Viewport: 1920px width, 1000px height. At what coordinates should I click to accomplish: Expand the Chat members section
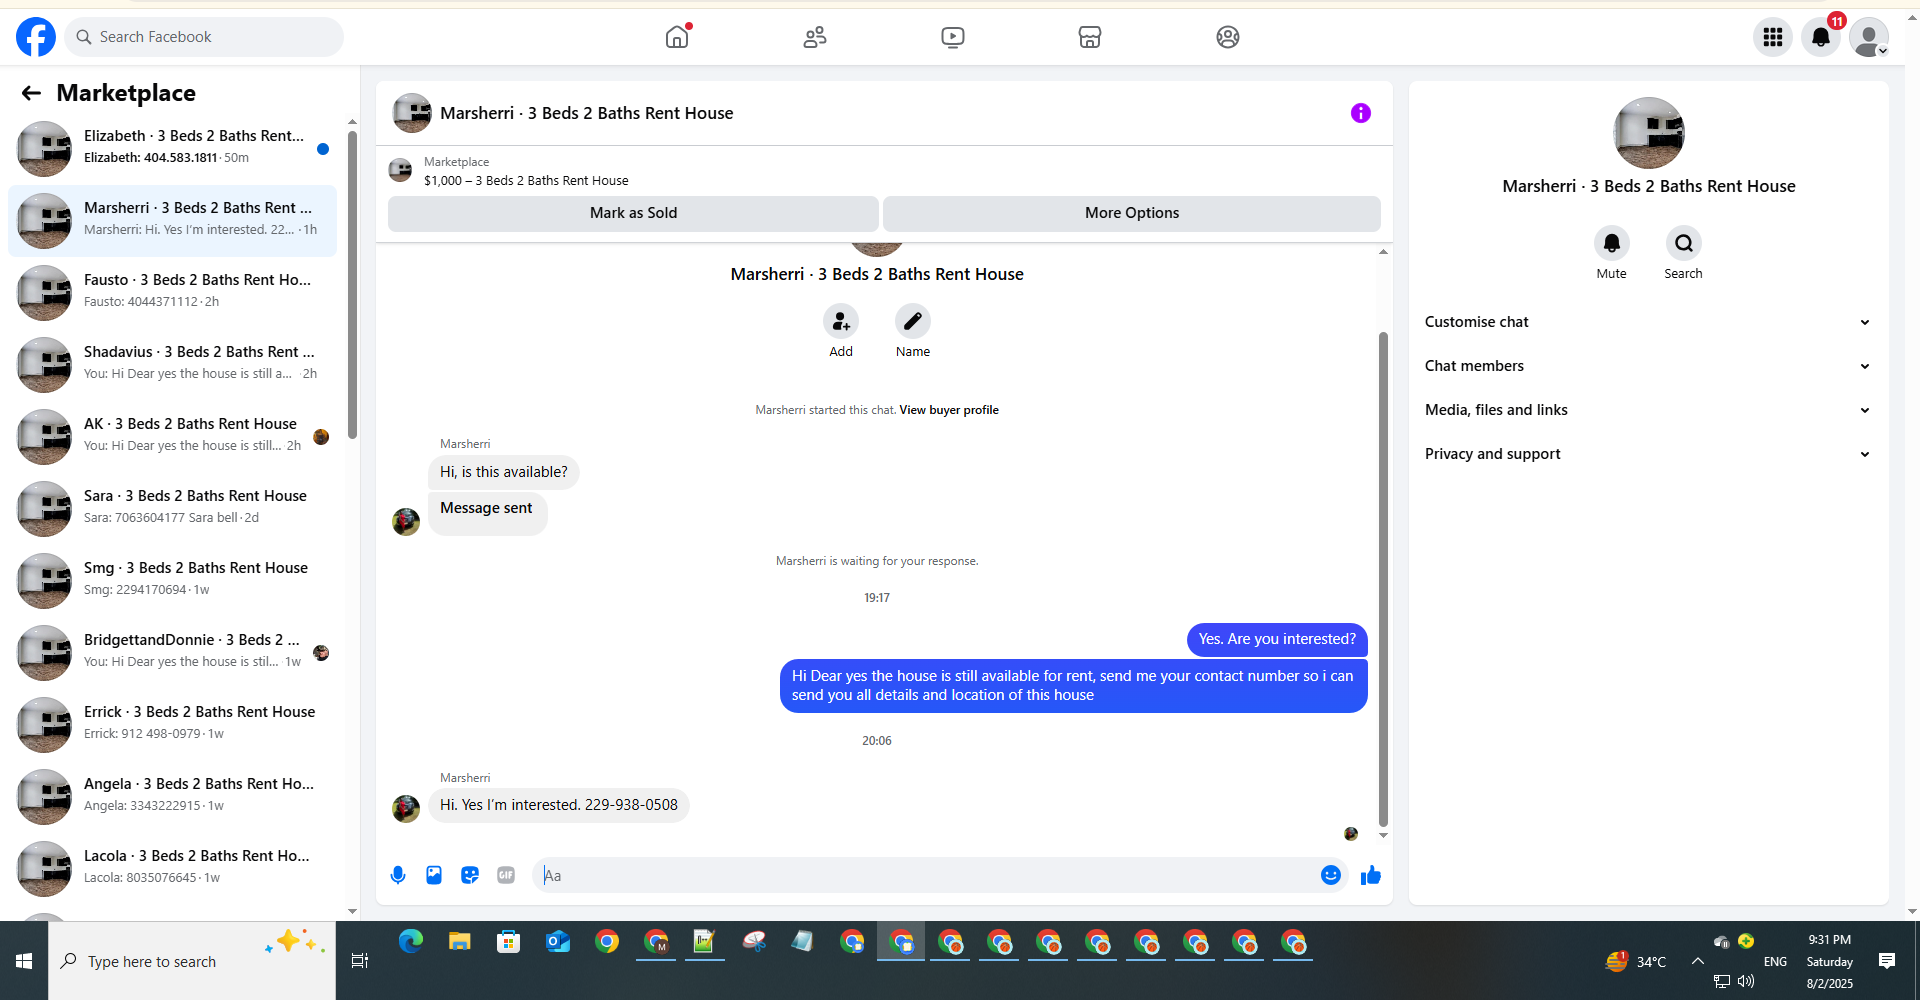[1648, 366]
